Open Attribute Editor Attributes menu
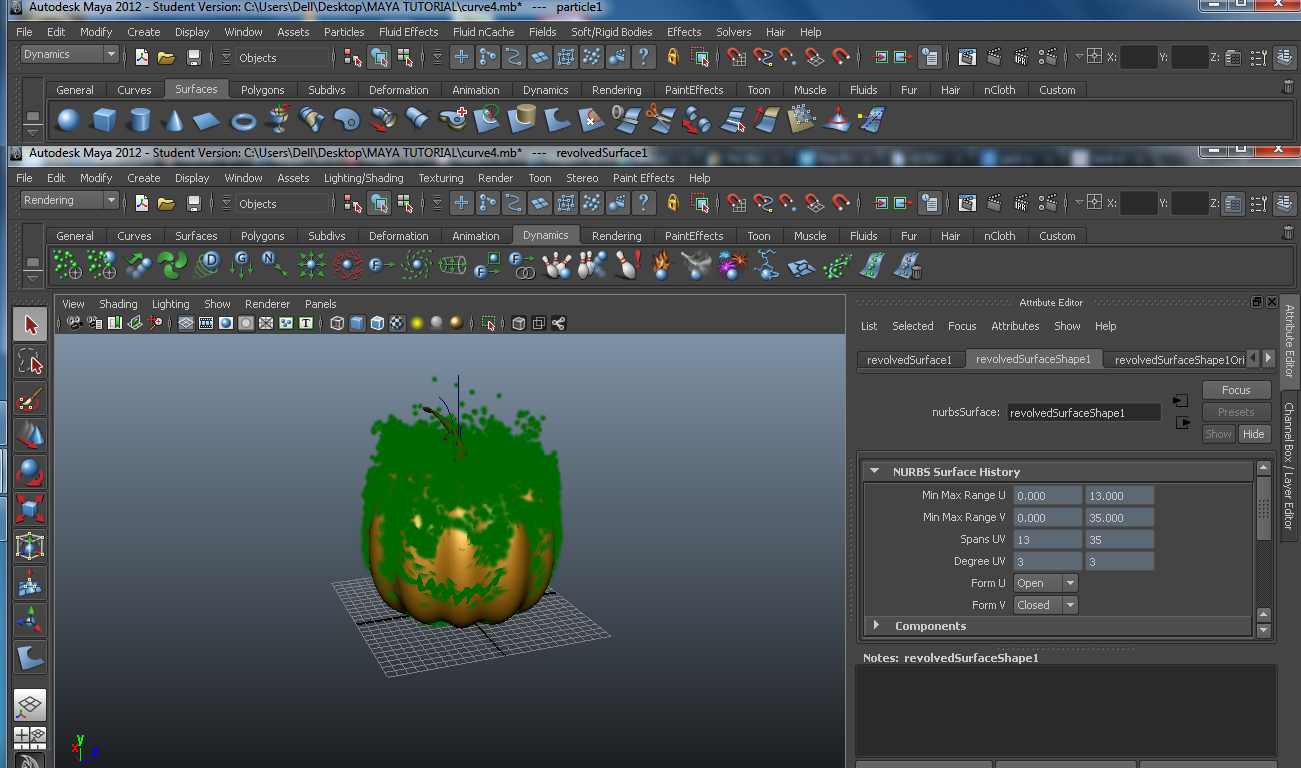 coord(1015,326)
